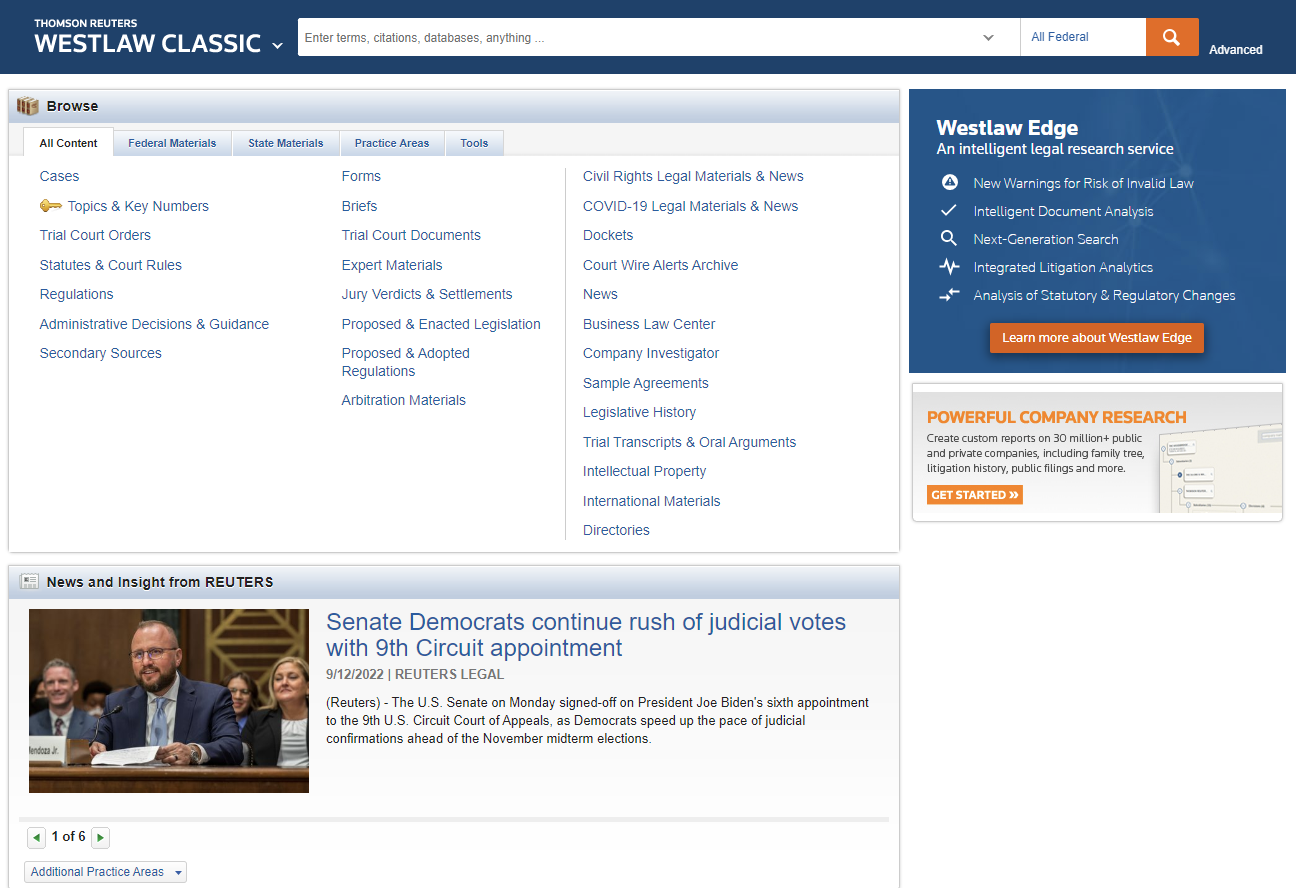Open Topics & Key Numbers
1296x888 pixels.
tap(138, 206)
